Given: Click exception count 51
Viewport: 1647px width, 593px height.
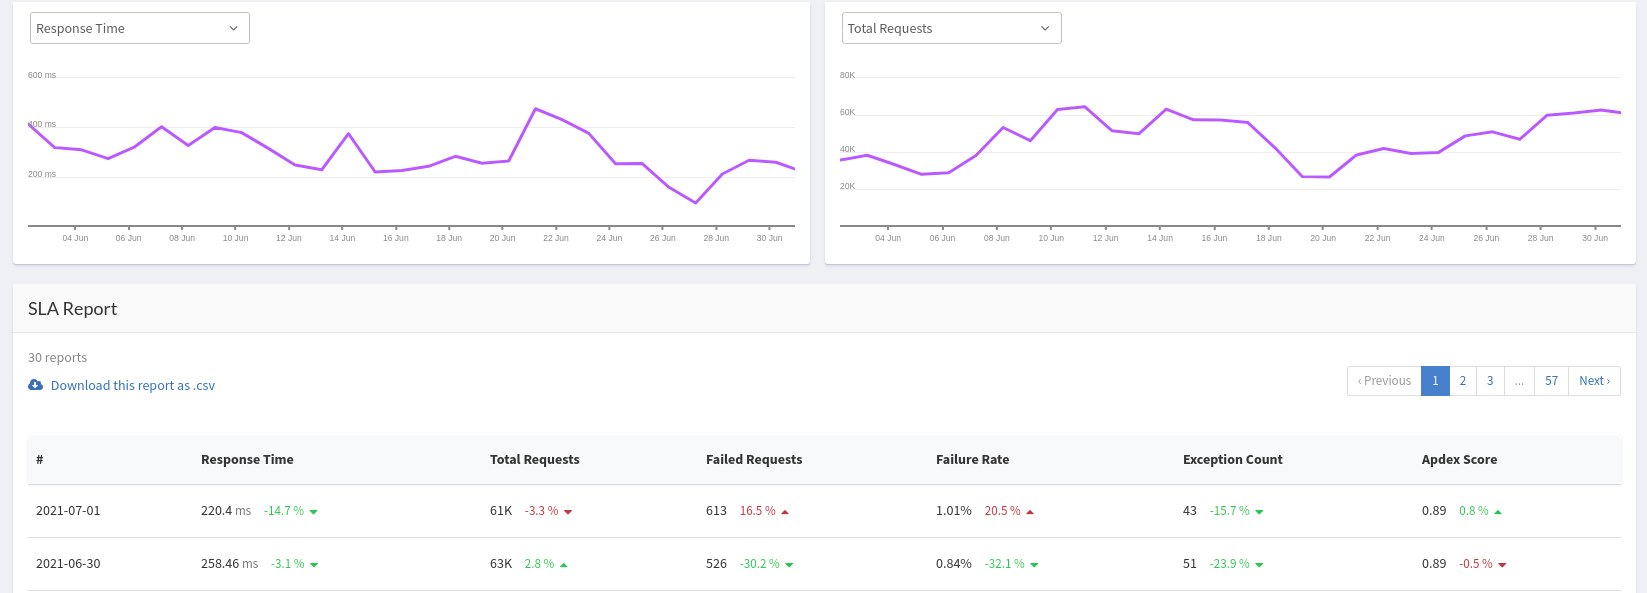Looking at the screenshot, I should (1190, 564).
